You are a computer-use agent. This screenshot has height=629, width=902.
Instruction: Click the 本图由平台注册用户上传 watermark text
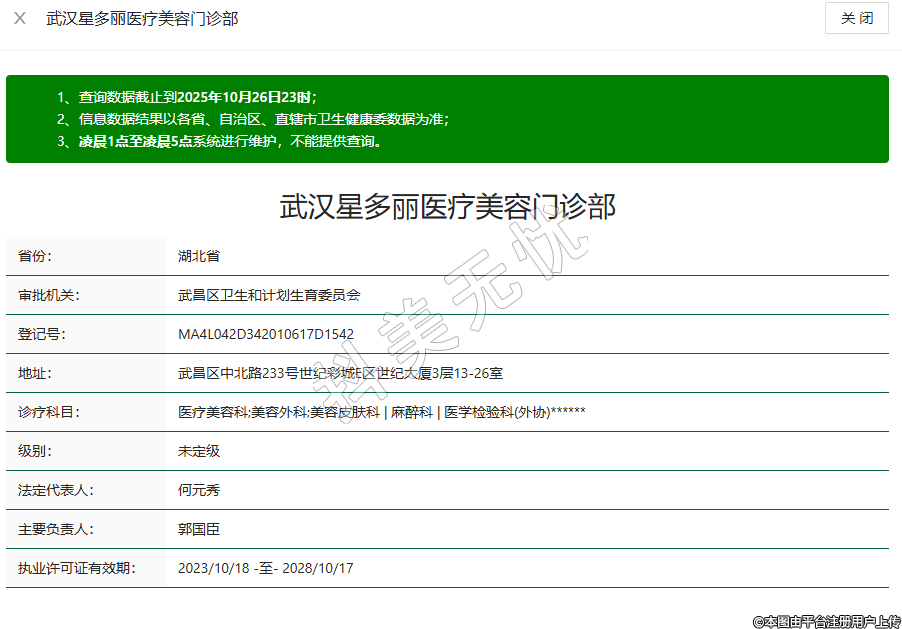826,621
